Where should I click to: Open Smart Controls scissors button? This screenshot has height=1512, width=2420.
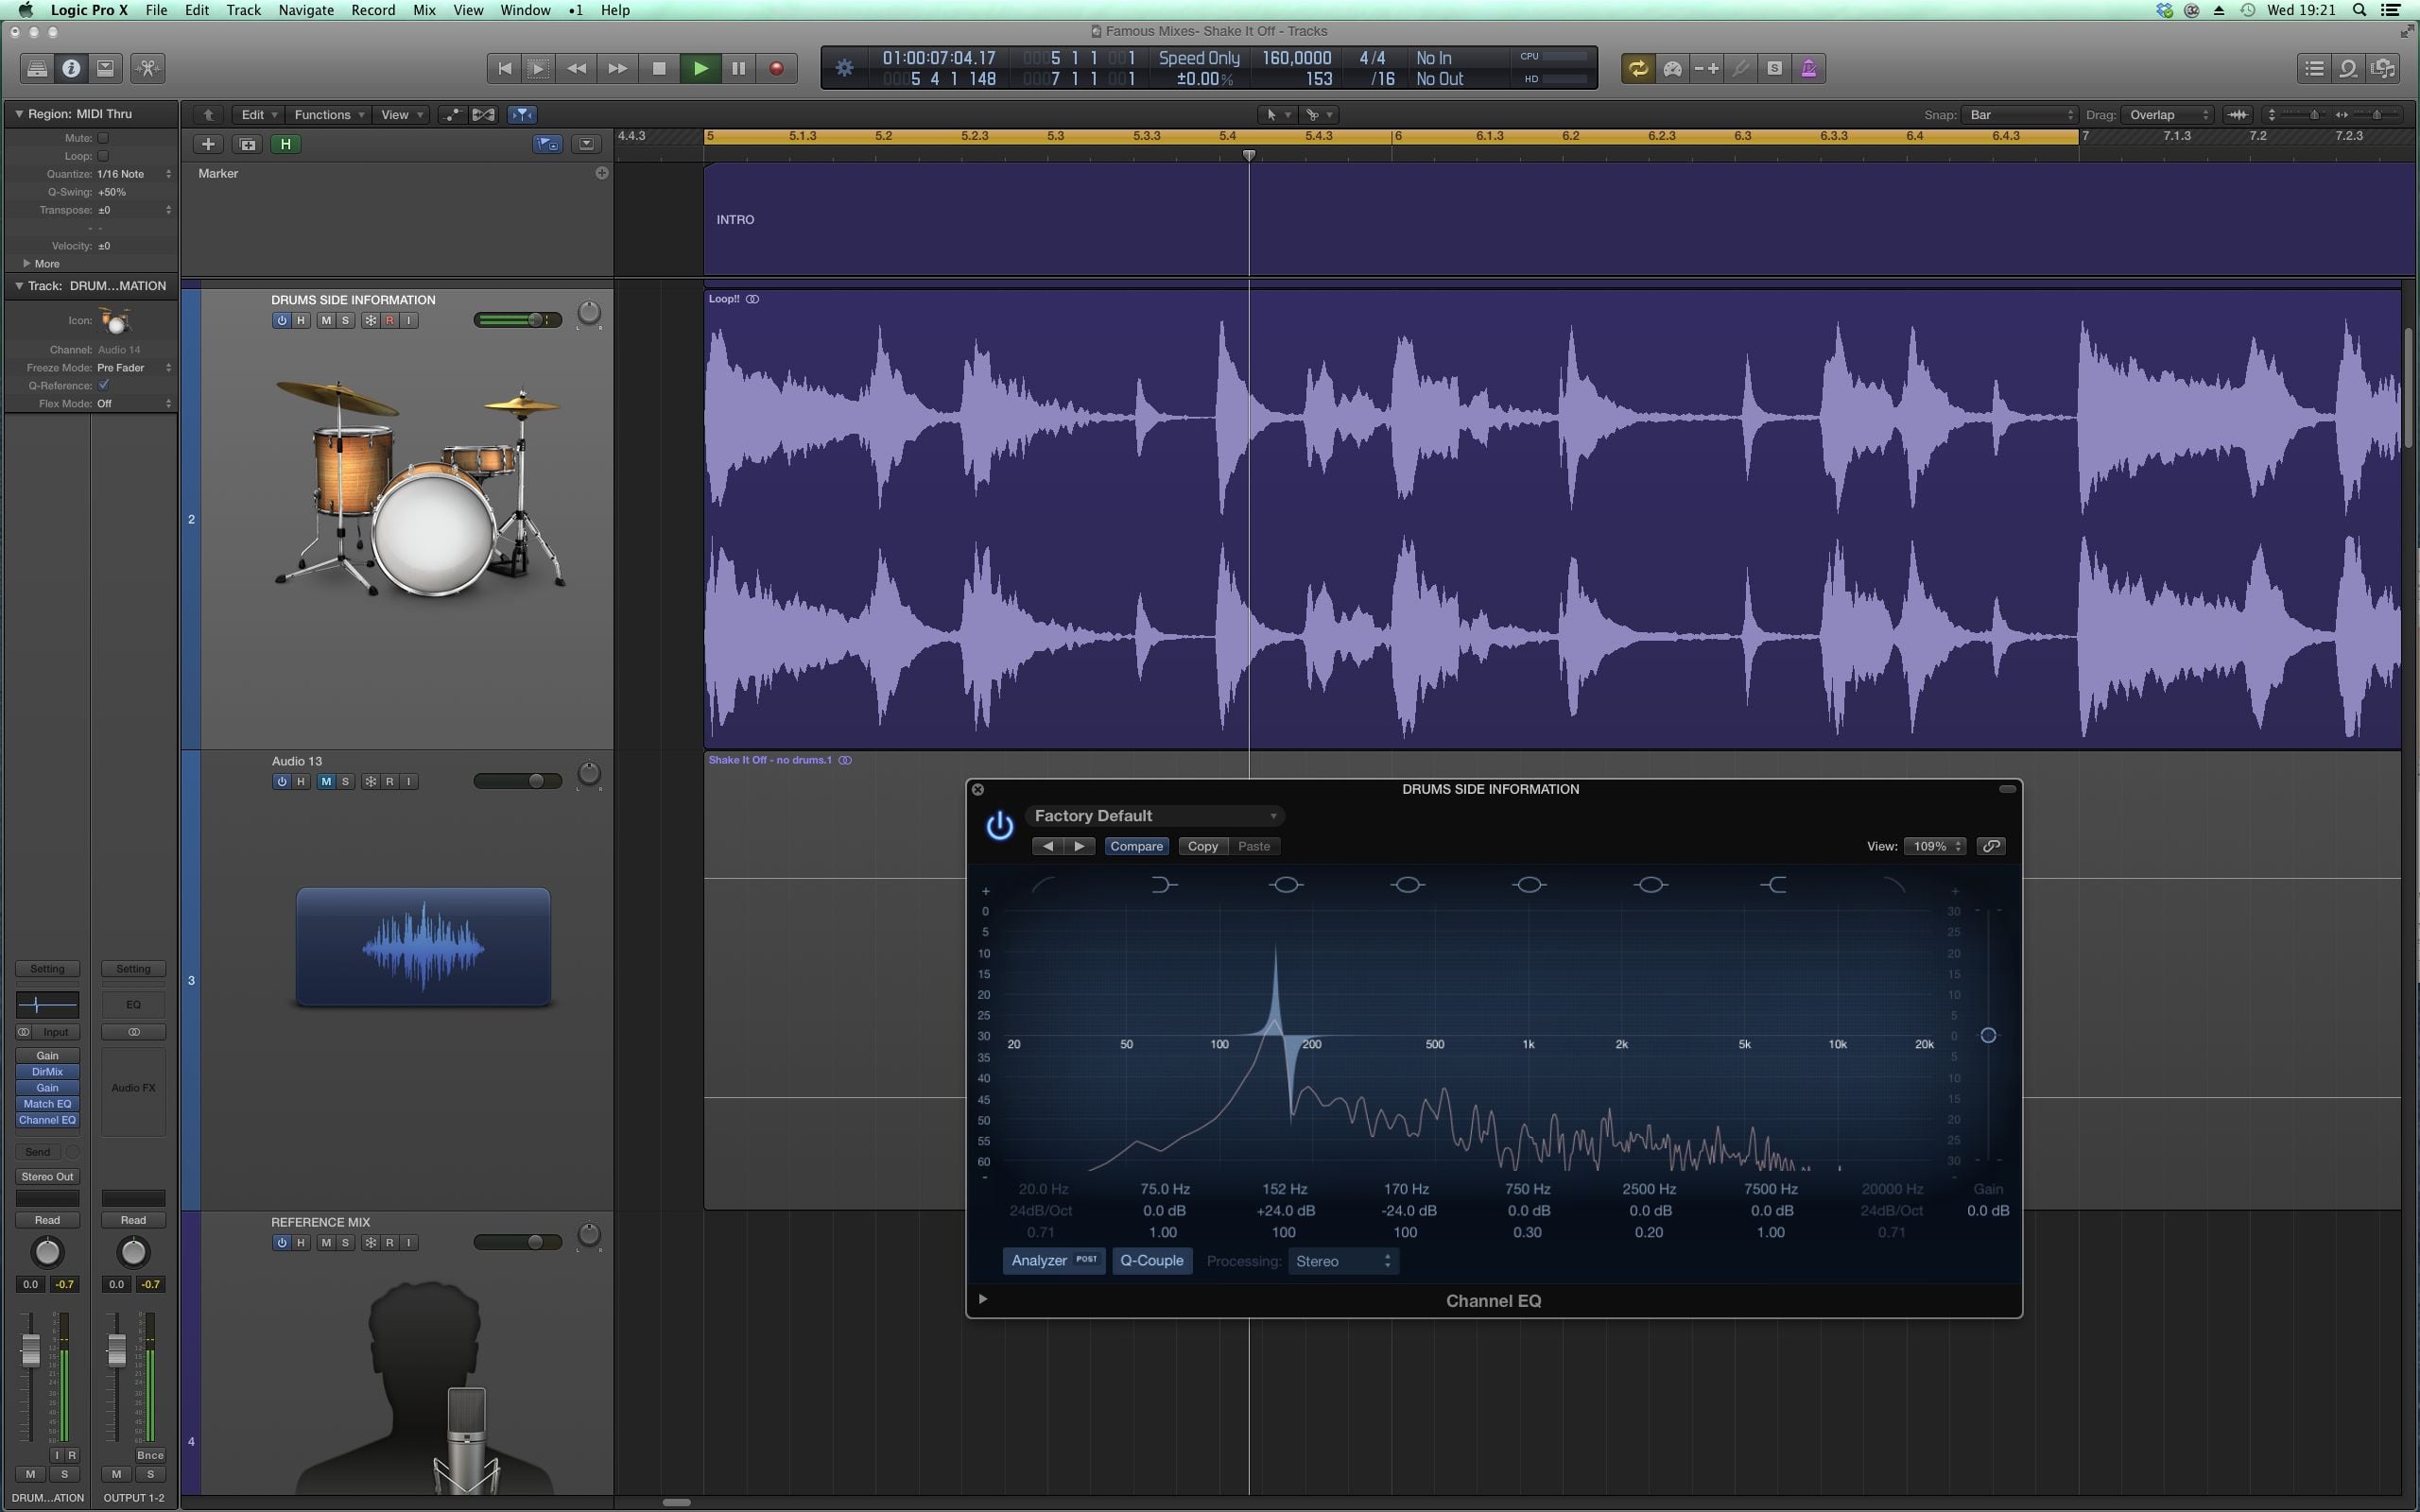point(148,68)
